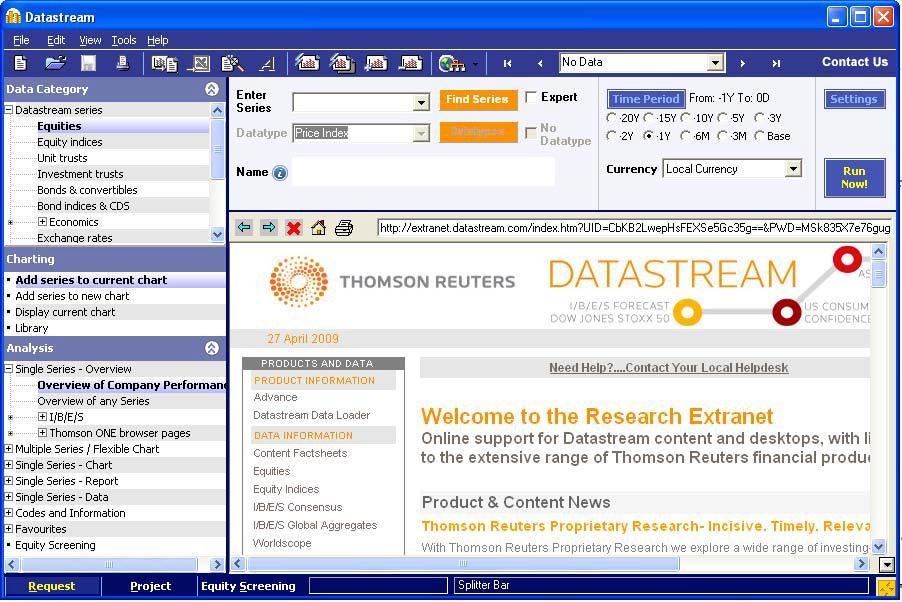Viewport: 902px width, 602px height.
Task: Click the export chart image toolbar icon
Action: coord(198,63)
